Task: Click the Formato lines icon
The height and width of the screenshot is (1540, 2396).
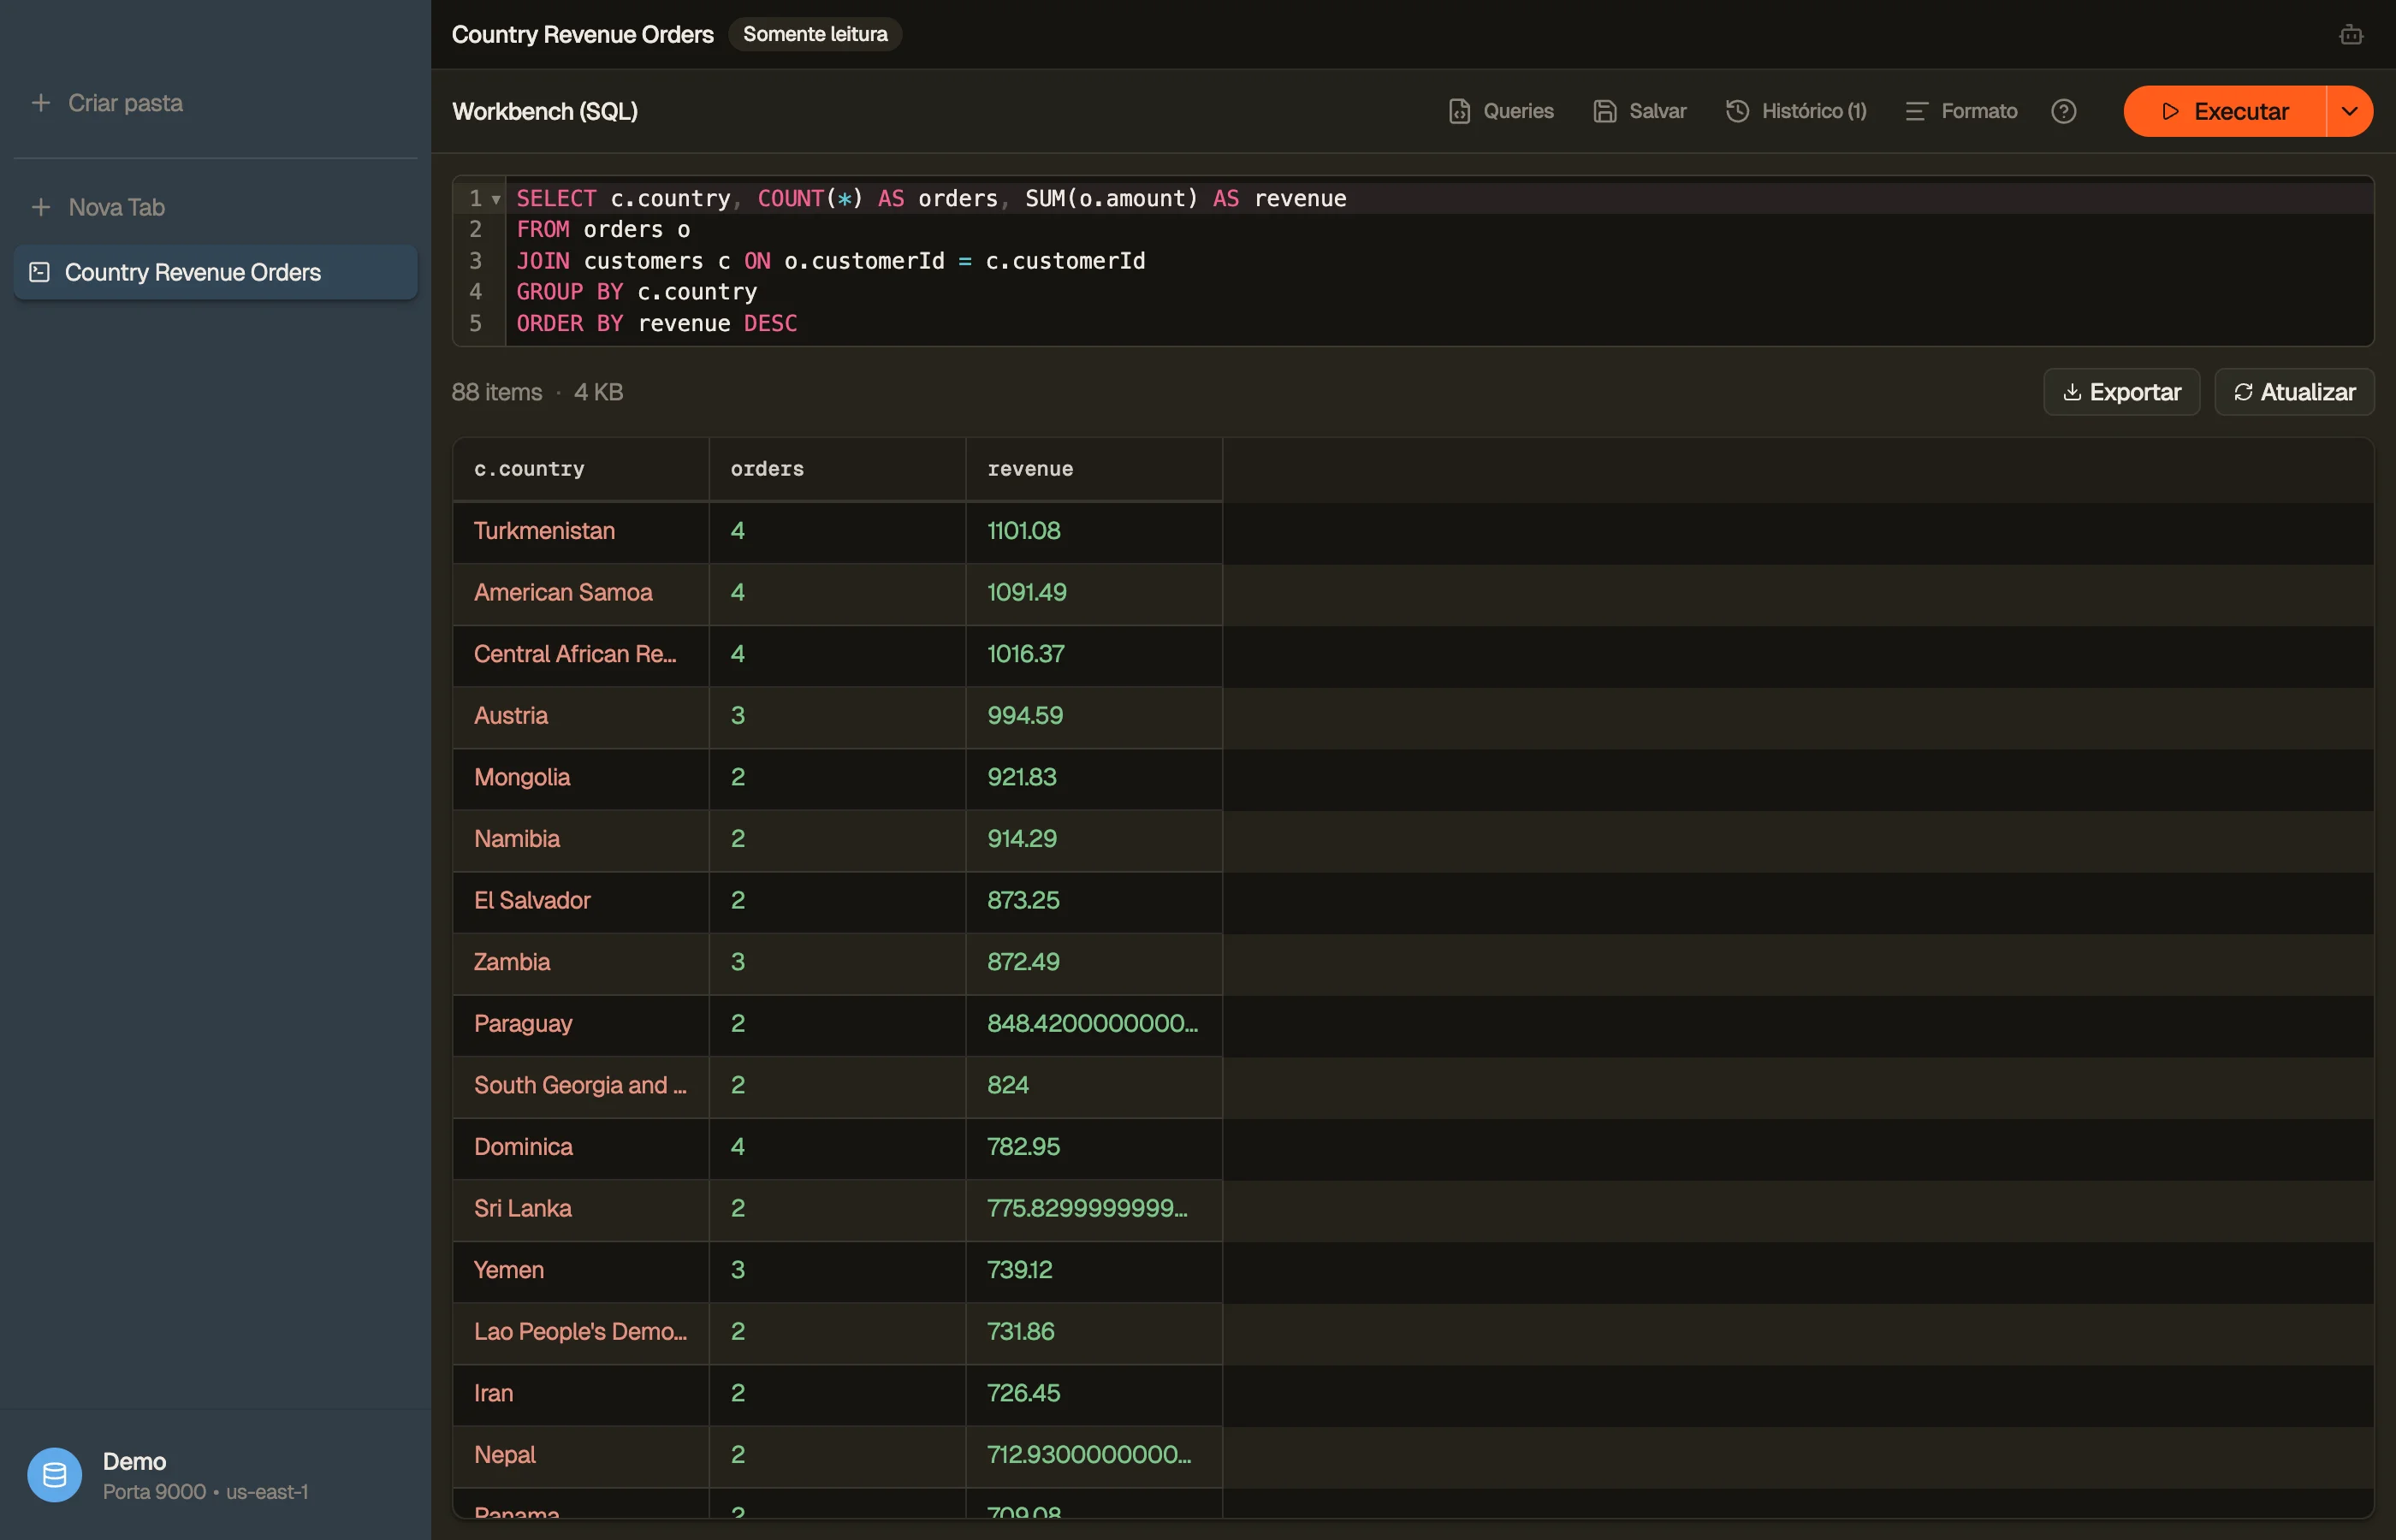Action: coord(1916,111)
